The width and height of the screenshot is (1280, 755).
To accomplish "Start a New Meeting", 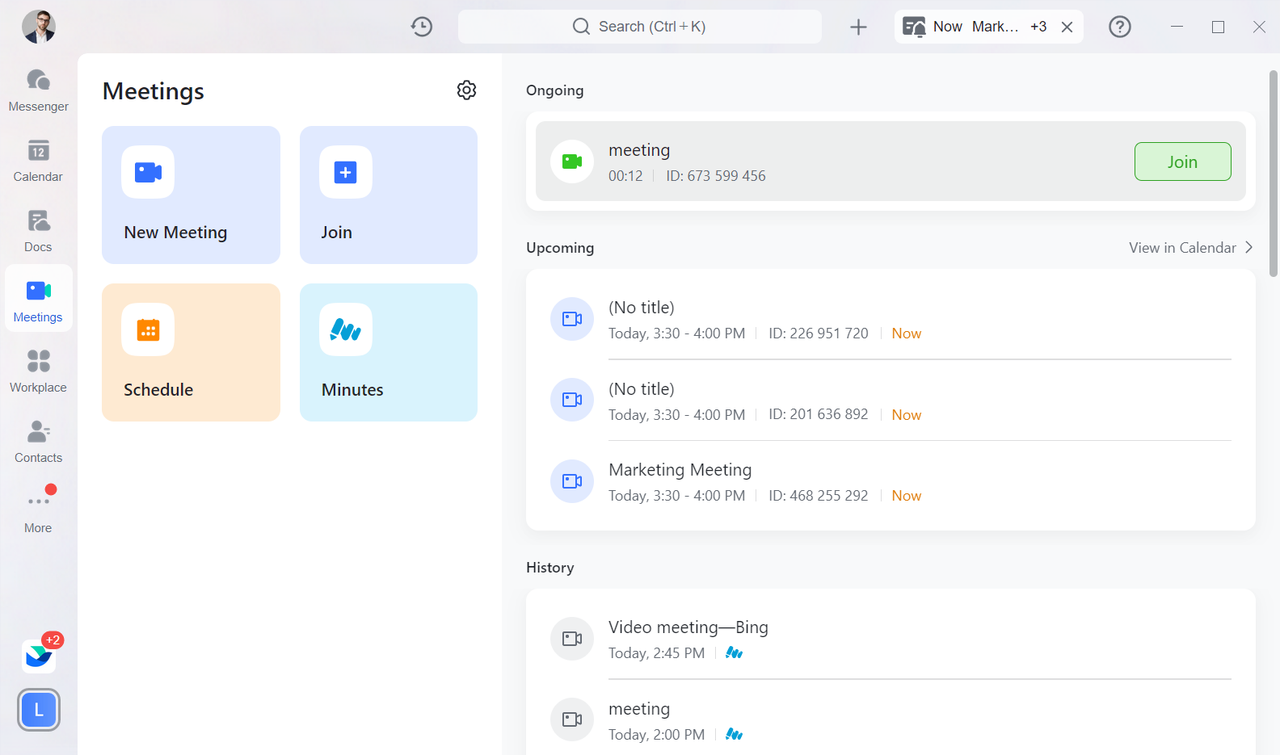I will click(x=191, y=195).
